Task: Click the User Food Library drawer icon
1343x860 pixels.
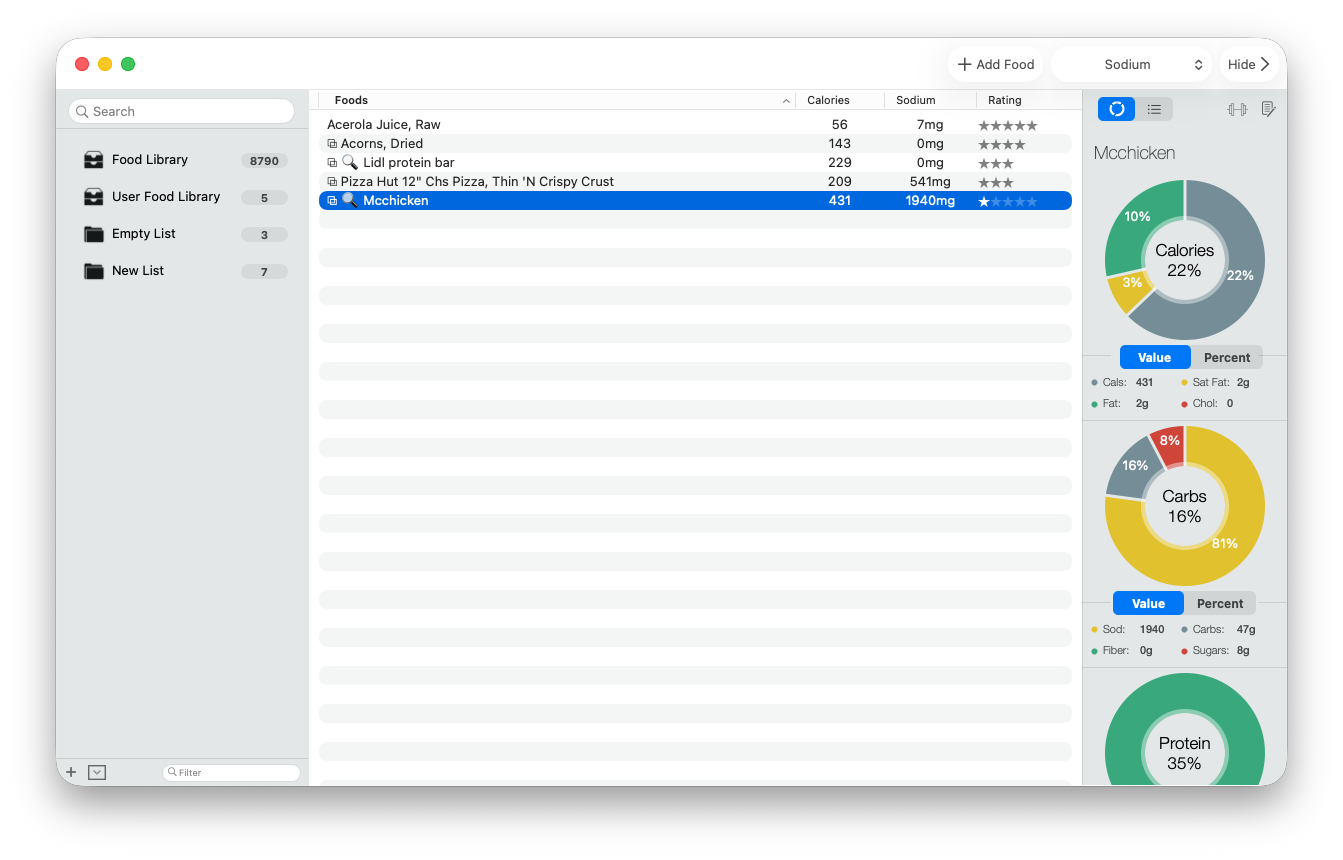Action: 94,197
